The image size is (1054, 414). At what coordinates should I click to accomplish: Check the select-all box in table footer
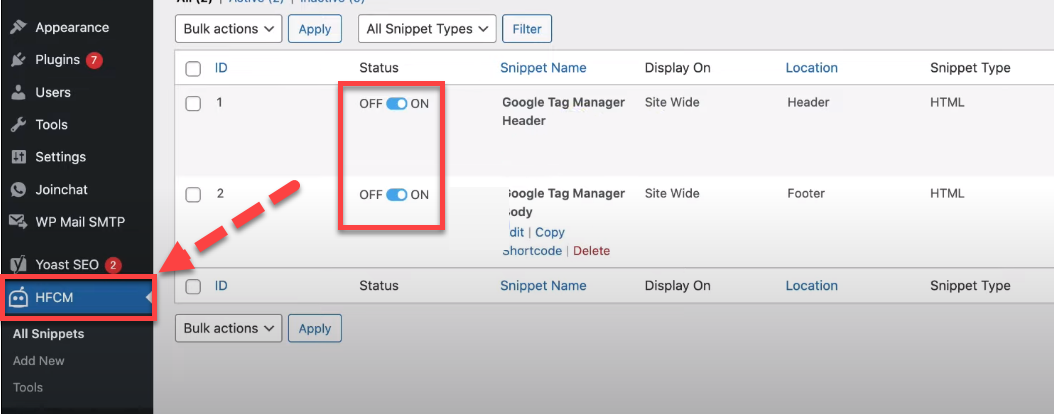click(194, 286)
